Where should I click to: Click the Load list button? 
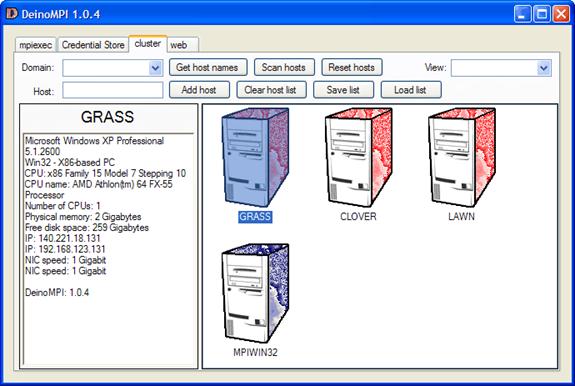[x=411, y=90]
